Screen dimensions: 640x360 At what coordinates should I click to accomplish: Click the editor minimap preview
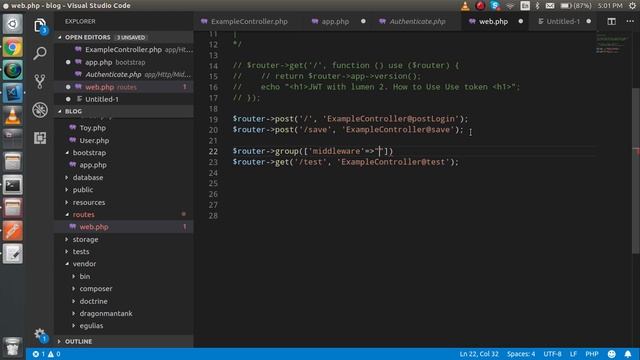(612, 43)
